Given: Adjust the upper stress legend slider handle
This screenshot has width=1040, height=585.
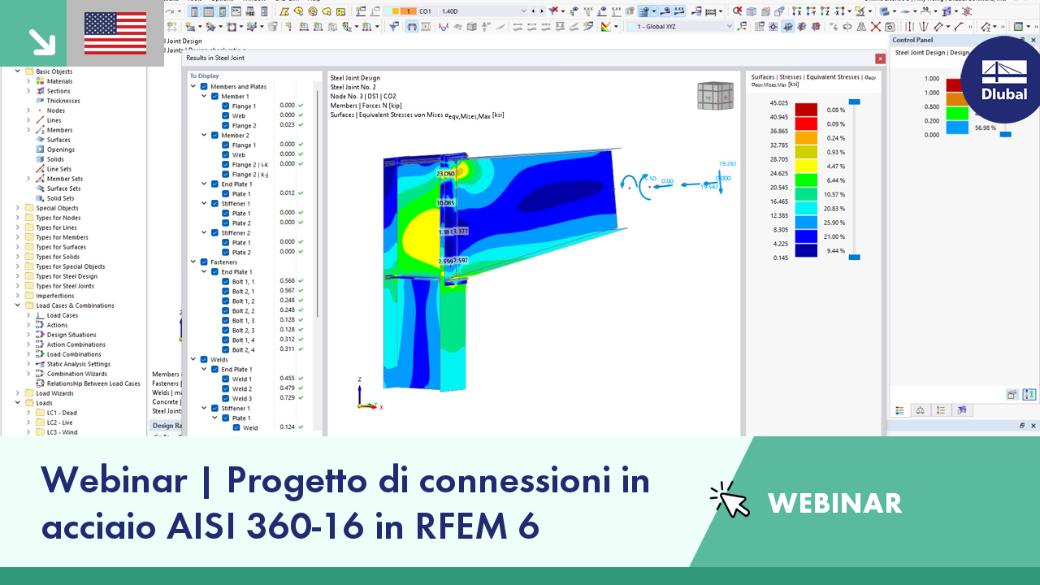Looking at the screenshot, I should [854, 102].
